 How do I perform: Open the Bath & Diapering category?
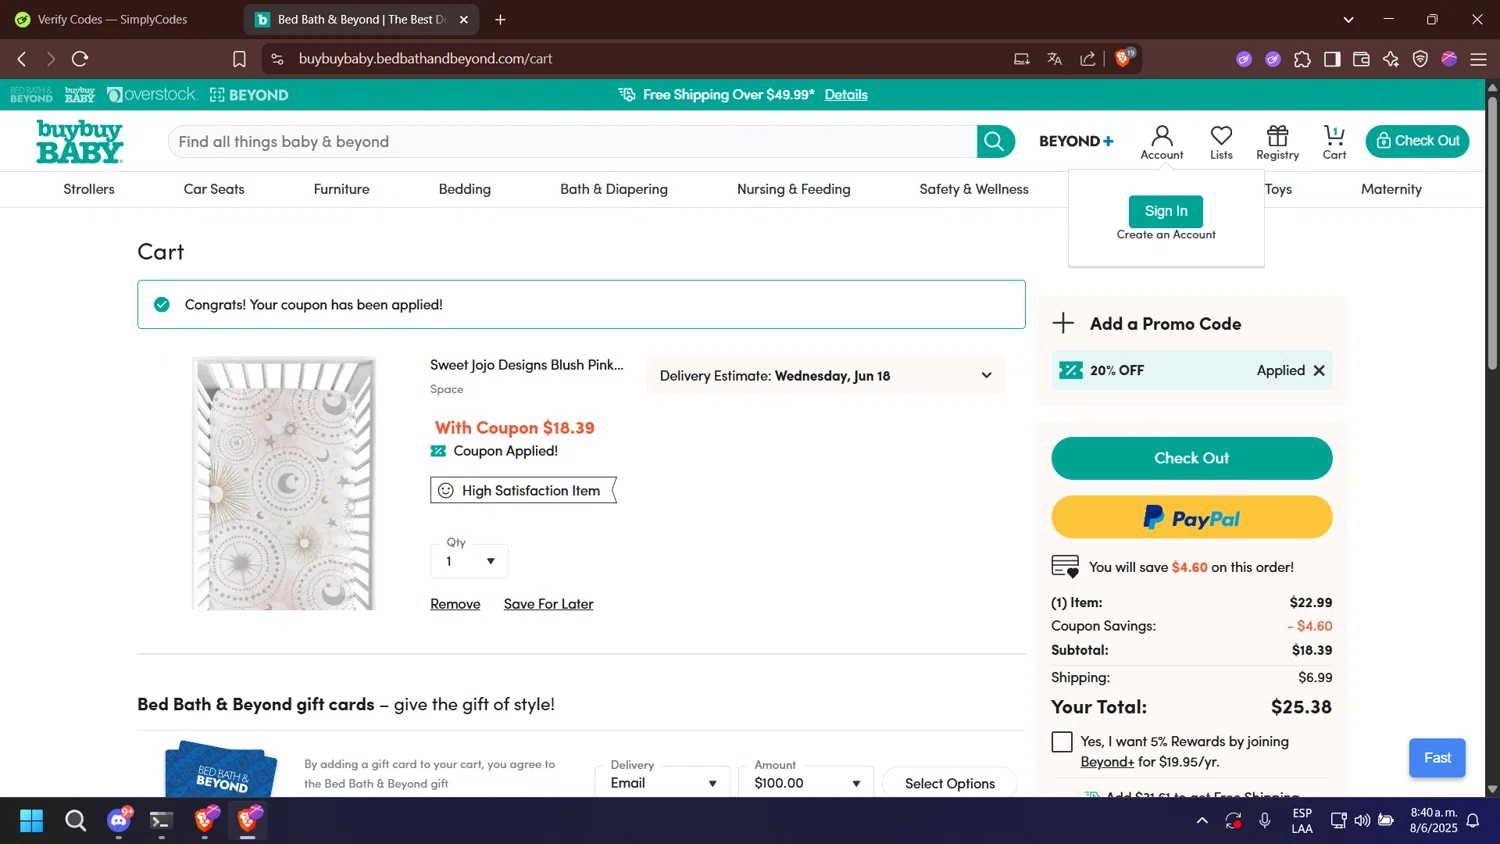[614, 189]
